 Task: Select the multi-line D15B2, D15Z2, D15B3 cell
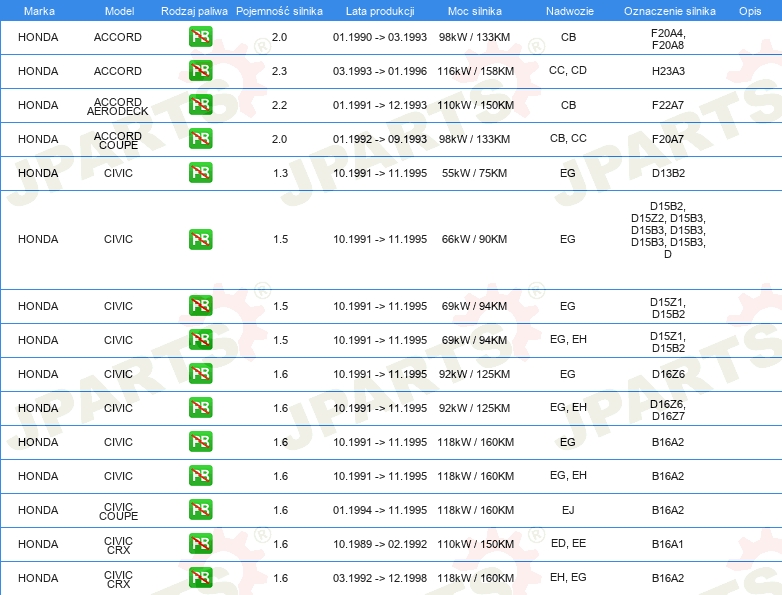coord(668,230)
